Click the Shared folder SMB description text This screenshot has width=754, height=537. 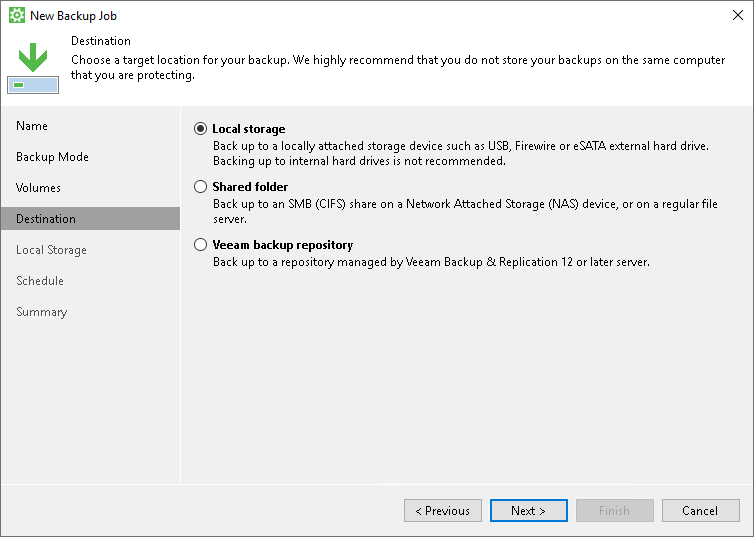(x=465, y=212)
